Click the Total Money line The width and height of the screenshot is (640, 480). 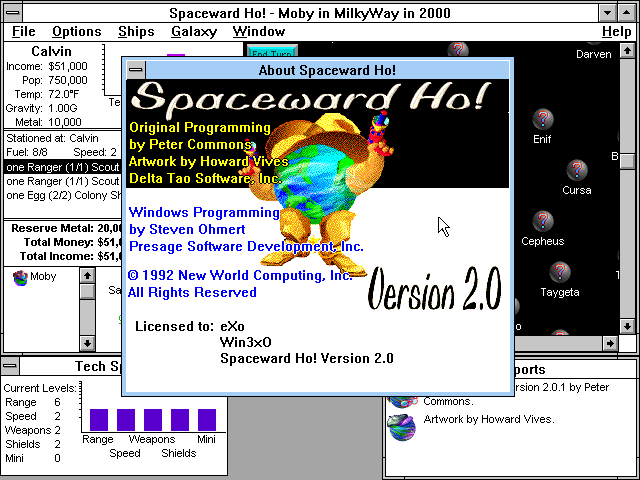[73, 242]
